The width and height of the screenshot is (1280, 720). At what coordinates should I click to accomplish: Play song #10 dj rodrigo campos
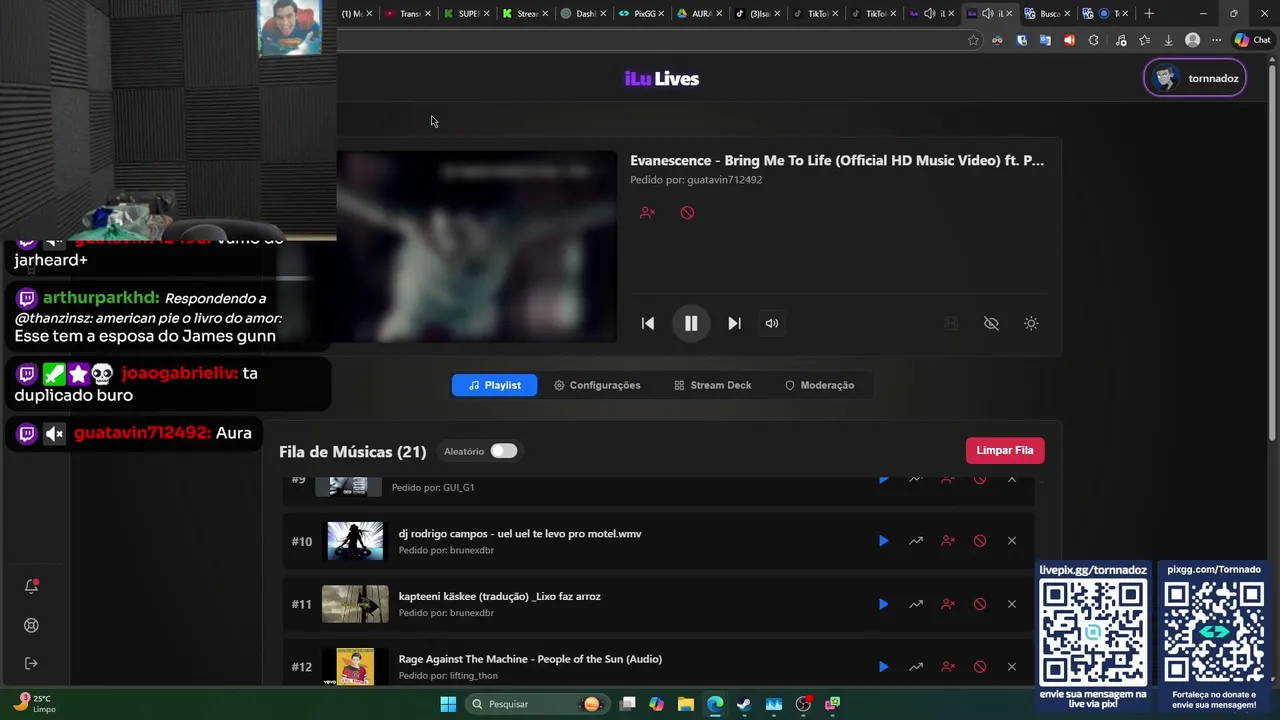[883, 541]
